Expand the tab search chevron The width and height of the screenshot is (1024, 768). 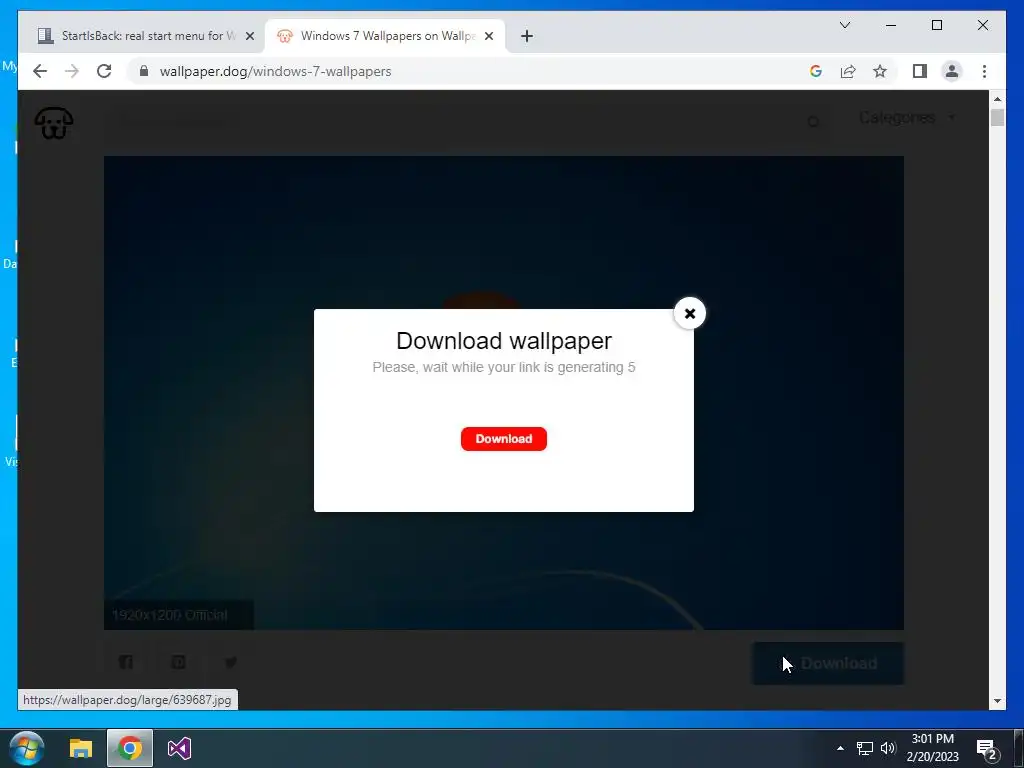pos(845,25)
